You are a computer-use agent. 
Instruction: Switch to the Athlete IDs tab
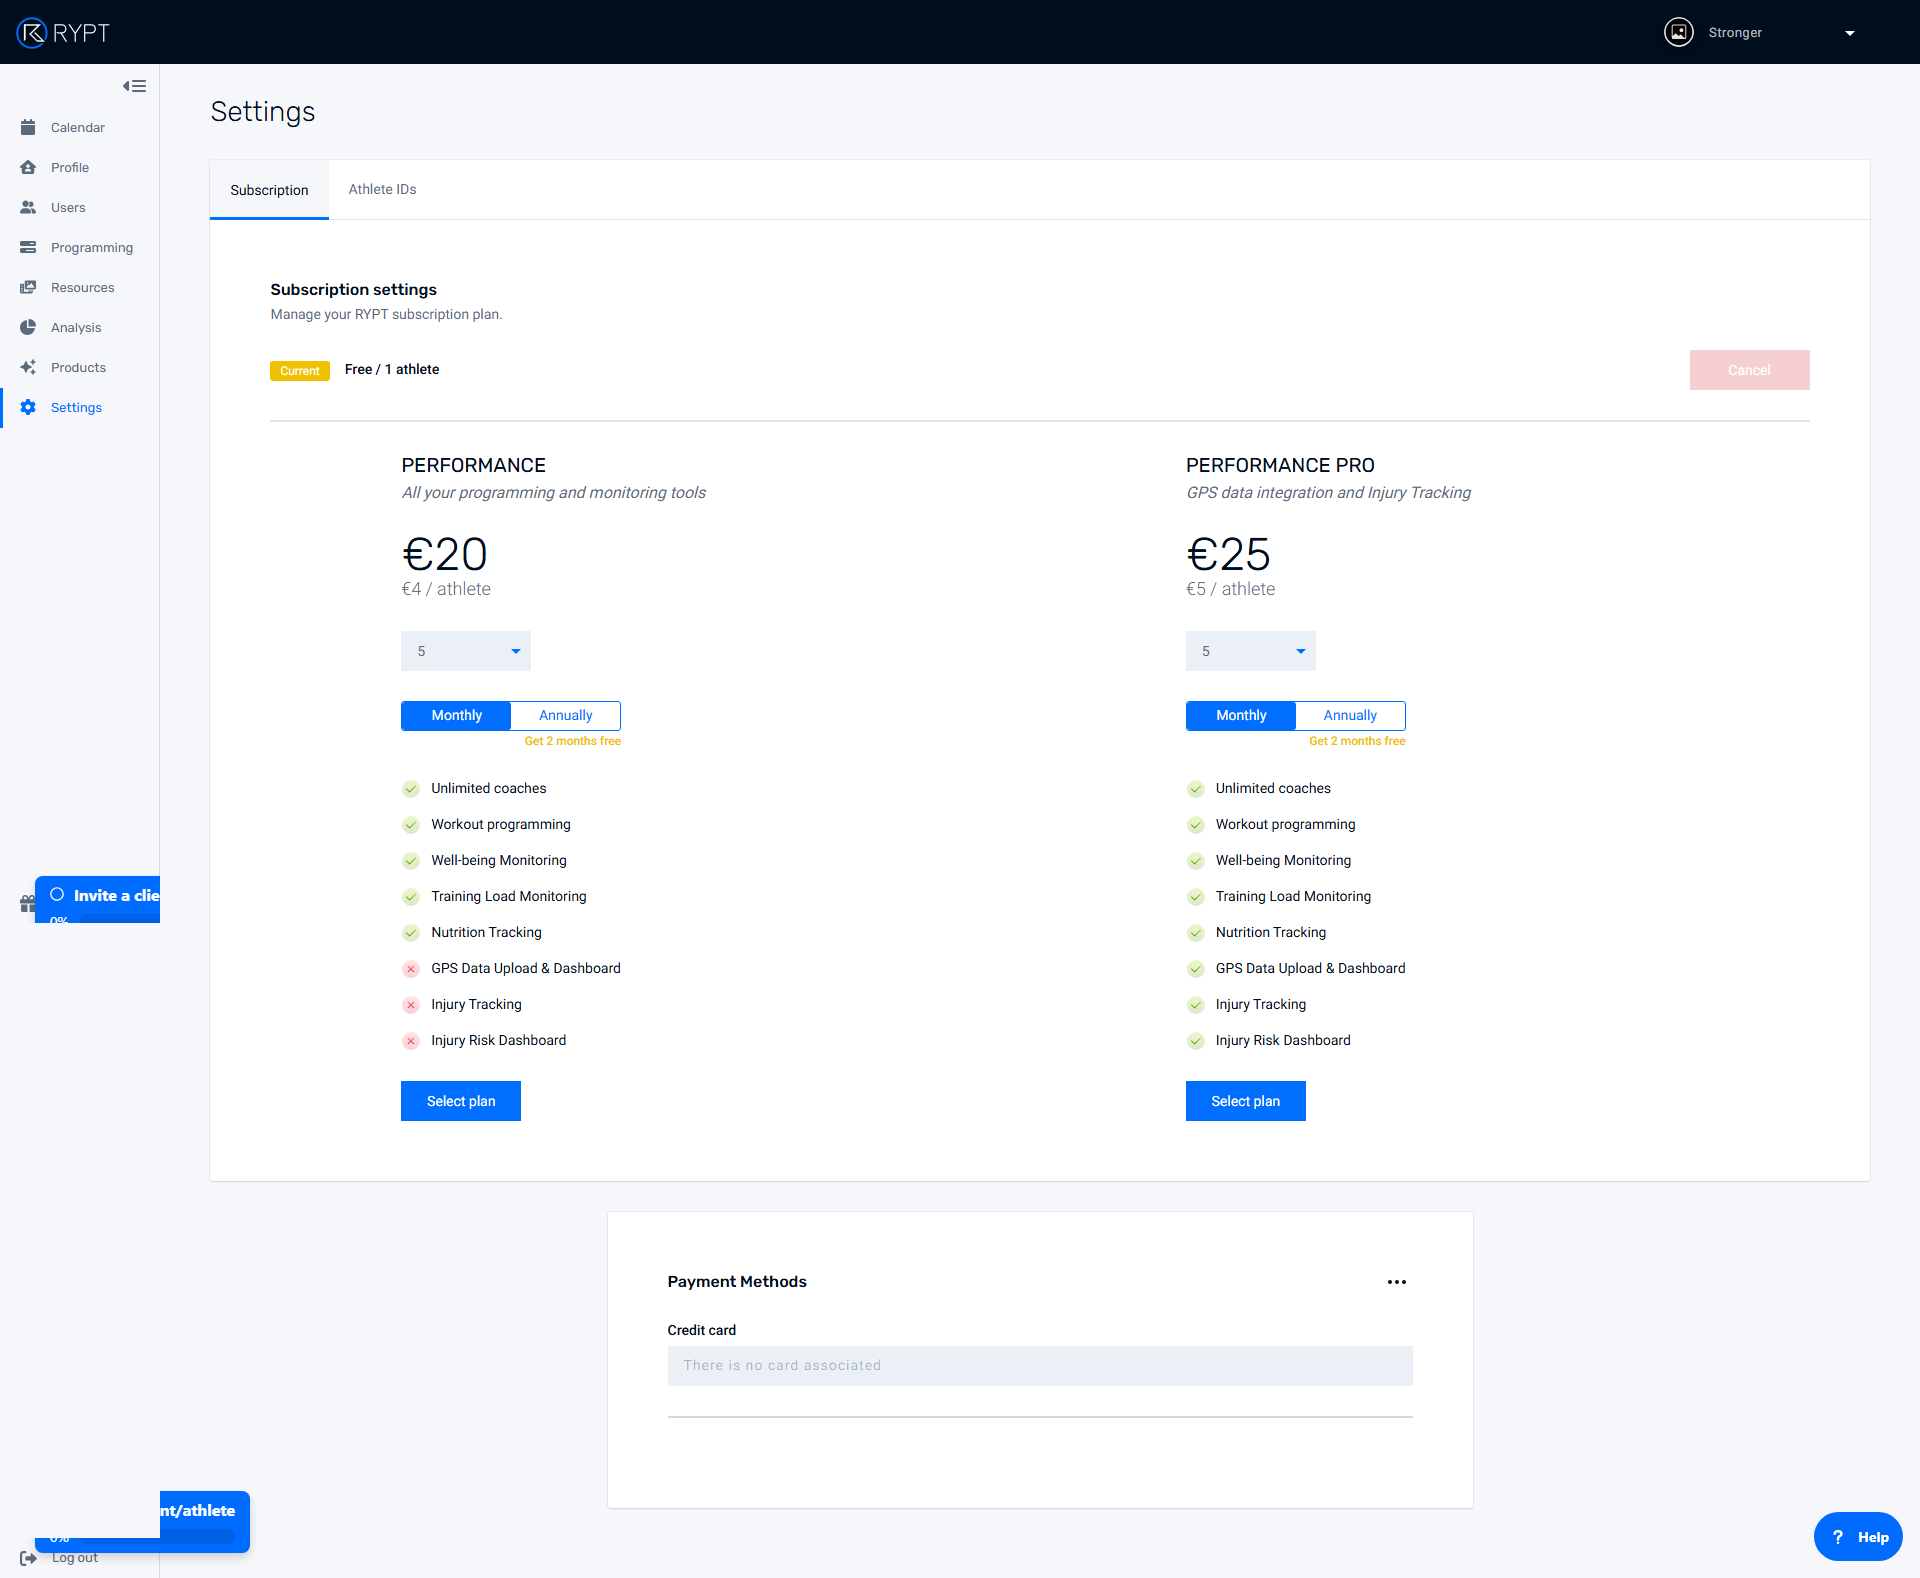click(382, 189)
